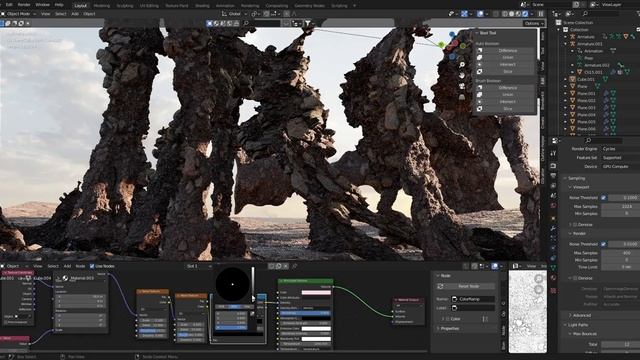Toggle Render Noise Threshold checkbox
This screenshot has height=360, width=640.
coord(603,244)
